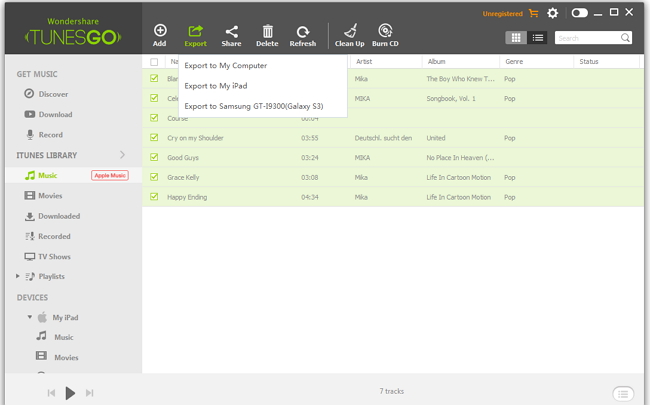Sort by the Artist column header

pos(364,61)
